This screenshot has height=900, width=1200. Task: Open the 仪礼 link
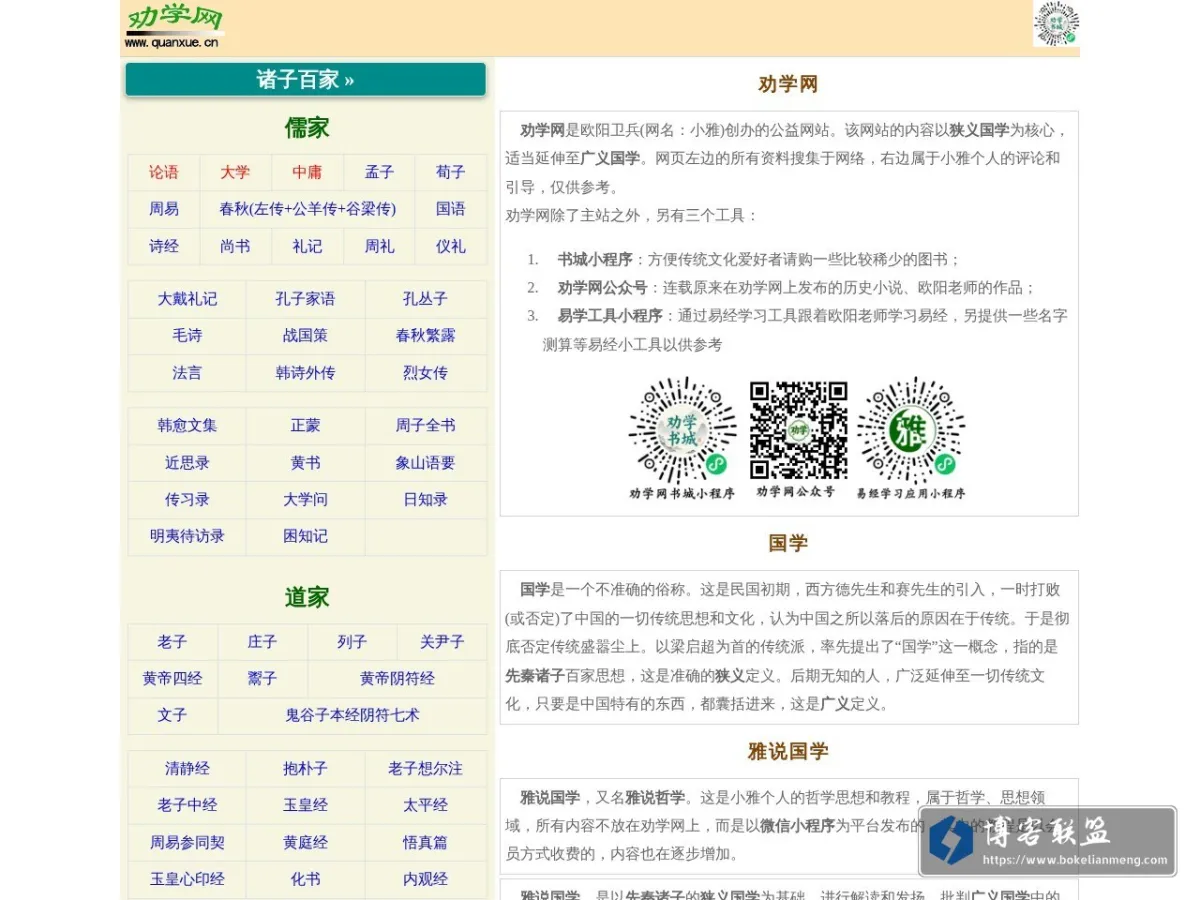pyautogui.click(x=451, y=246)
